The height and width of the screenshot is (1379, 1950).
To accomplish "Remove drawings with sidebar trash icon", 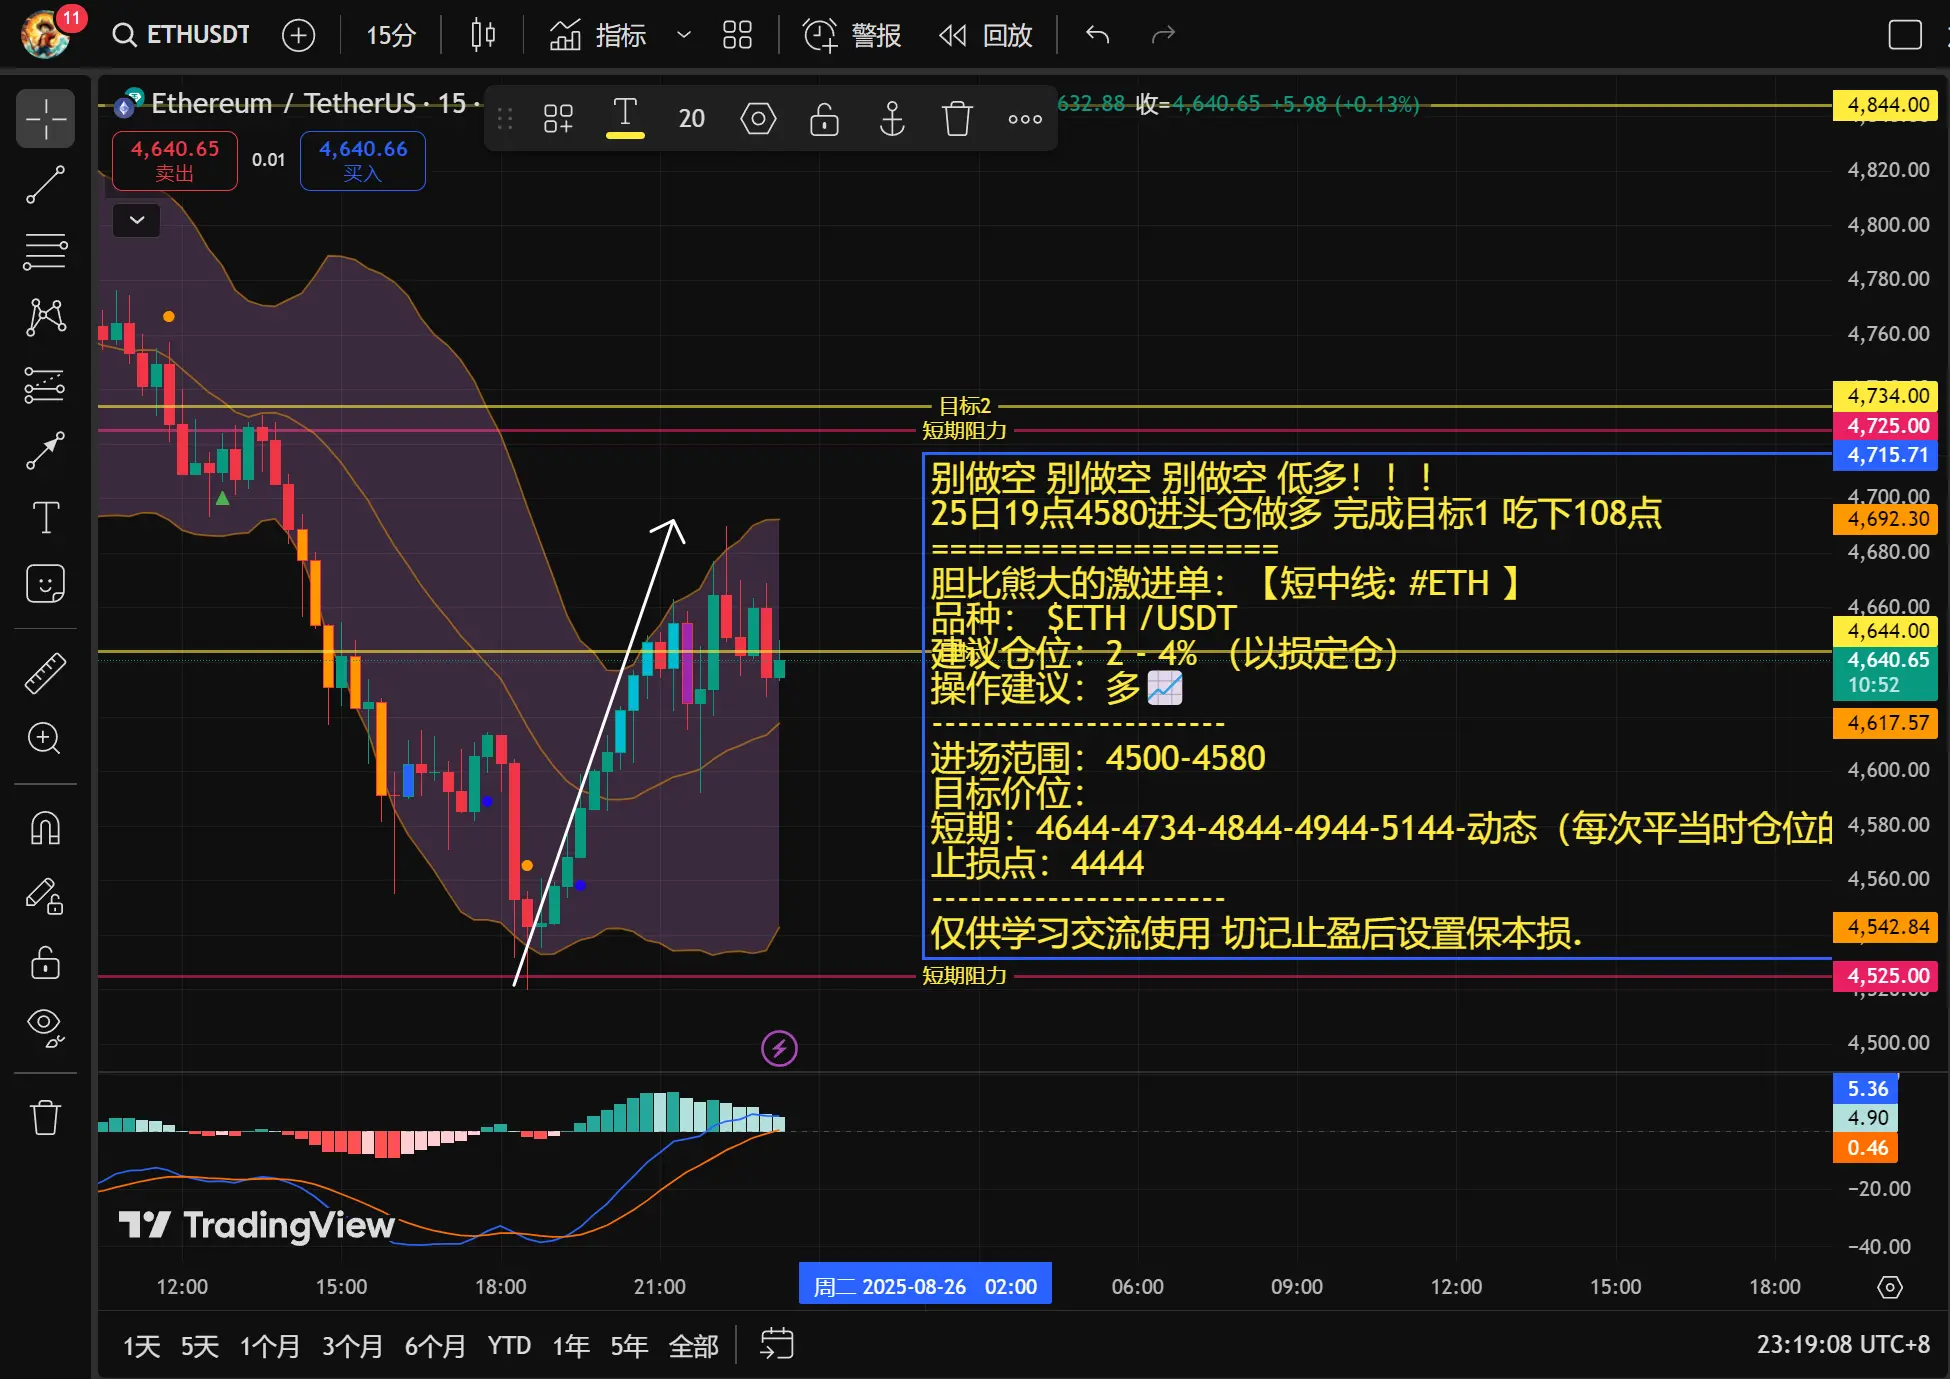I will click(x=45, y=1117).
